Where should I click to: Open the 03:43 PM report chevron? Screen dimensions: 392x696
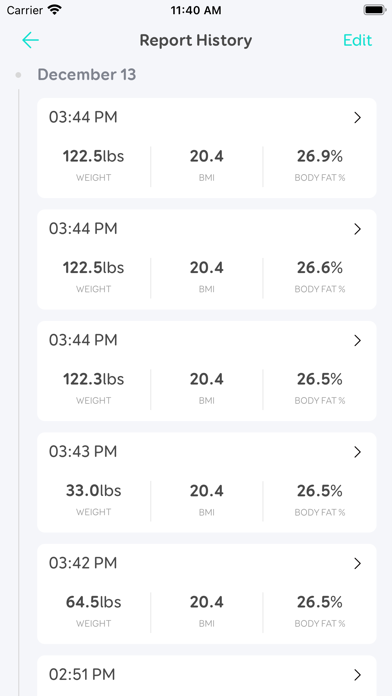[x=357, y=452]
